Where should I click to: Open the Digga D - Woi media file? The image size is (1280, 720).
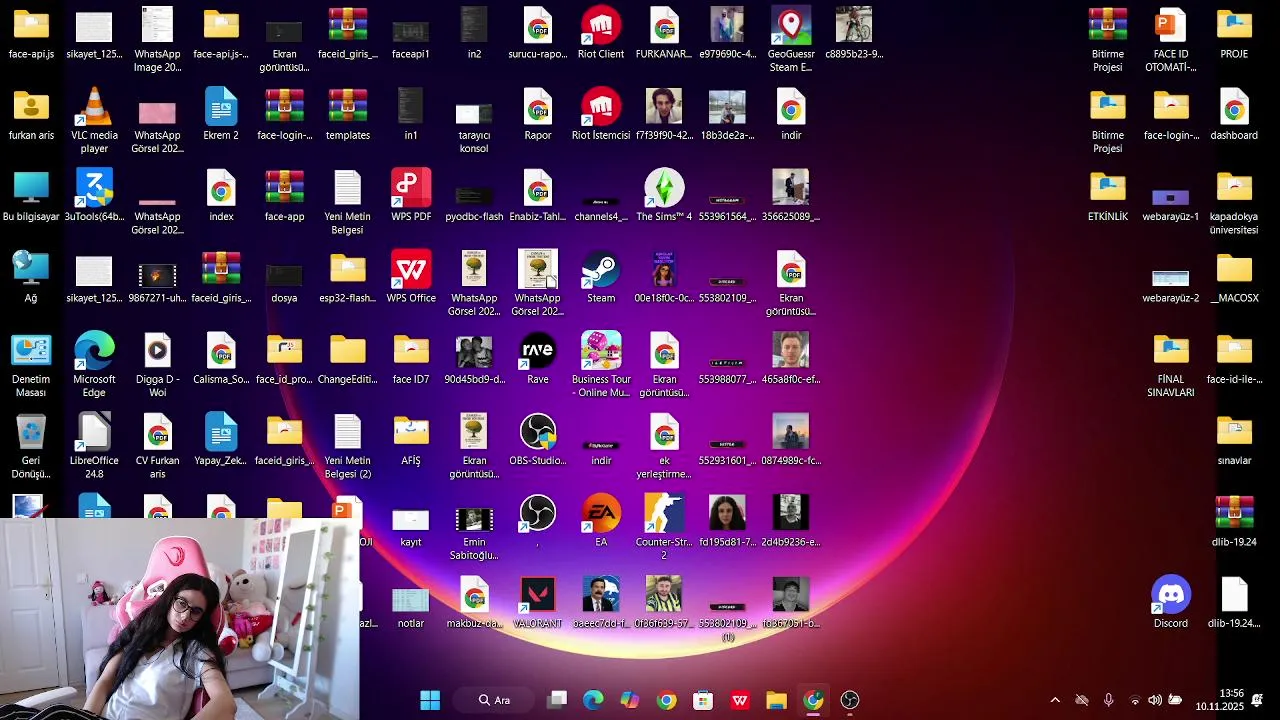click(157, 365)
